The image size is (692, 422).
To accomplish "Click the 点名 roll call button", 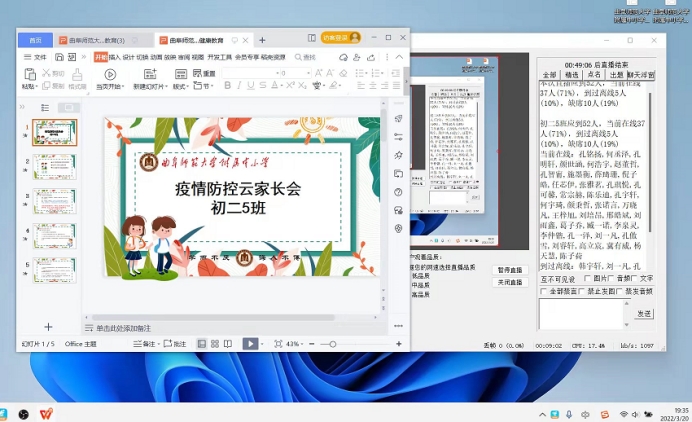I will [x=594, y=75].
